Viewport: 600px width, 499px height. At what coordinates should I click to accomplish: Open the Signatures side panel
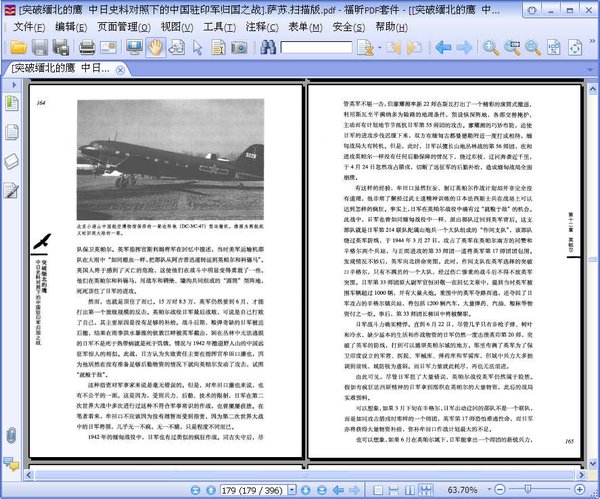click(x=11, y=191)
